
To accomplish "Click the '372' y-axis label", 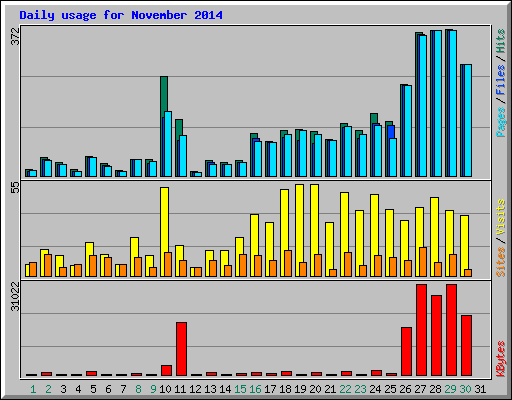I will 15,37.
